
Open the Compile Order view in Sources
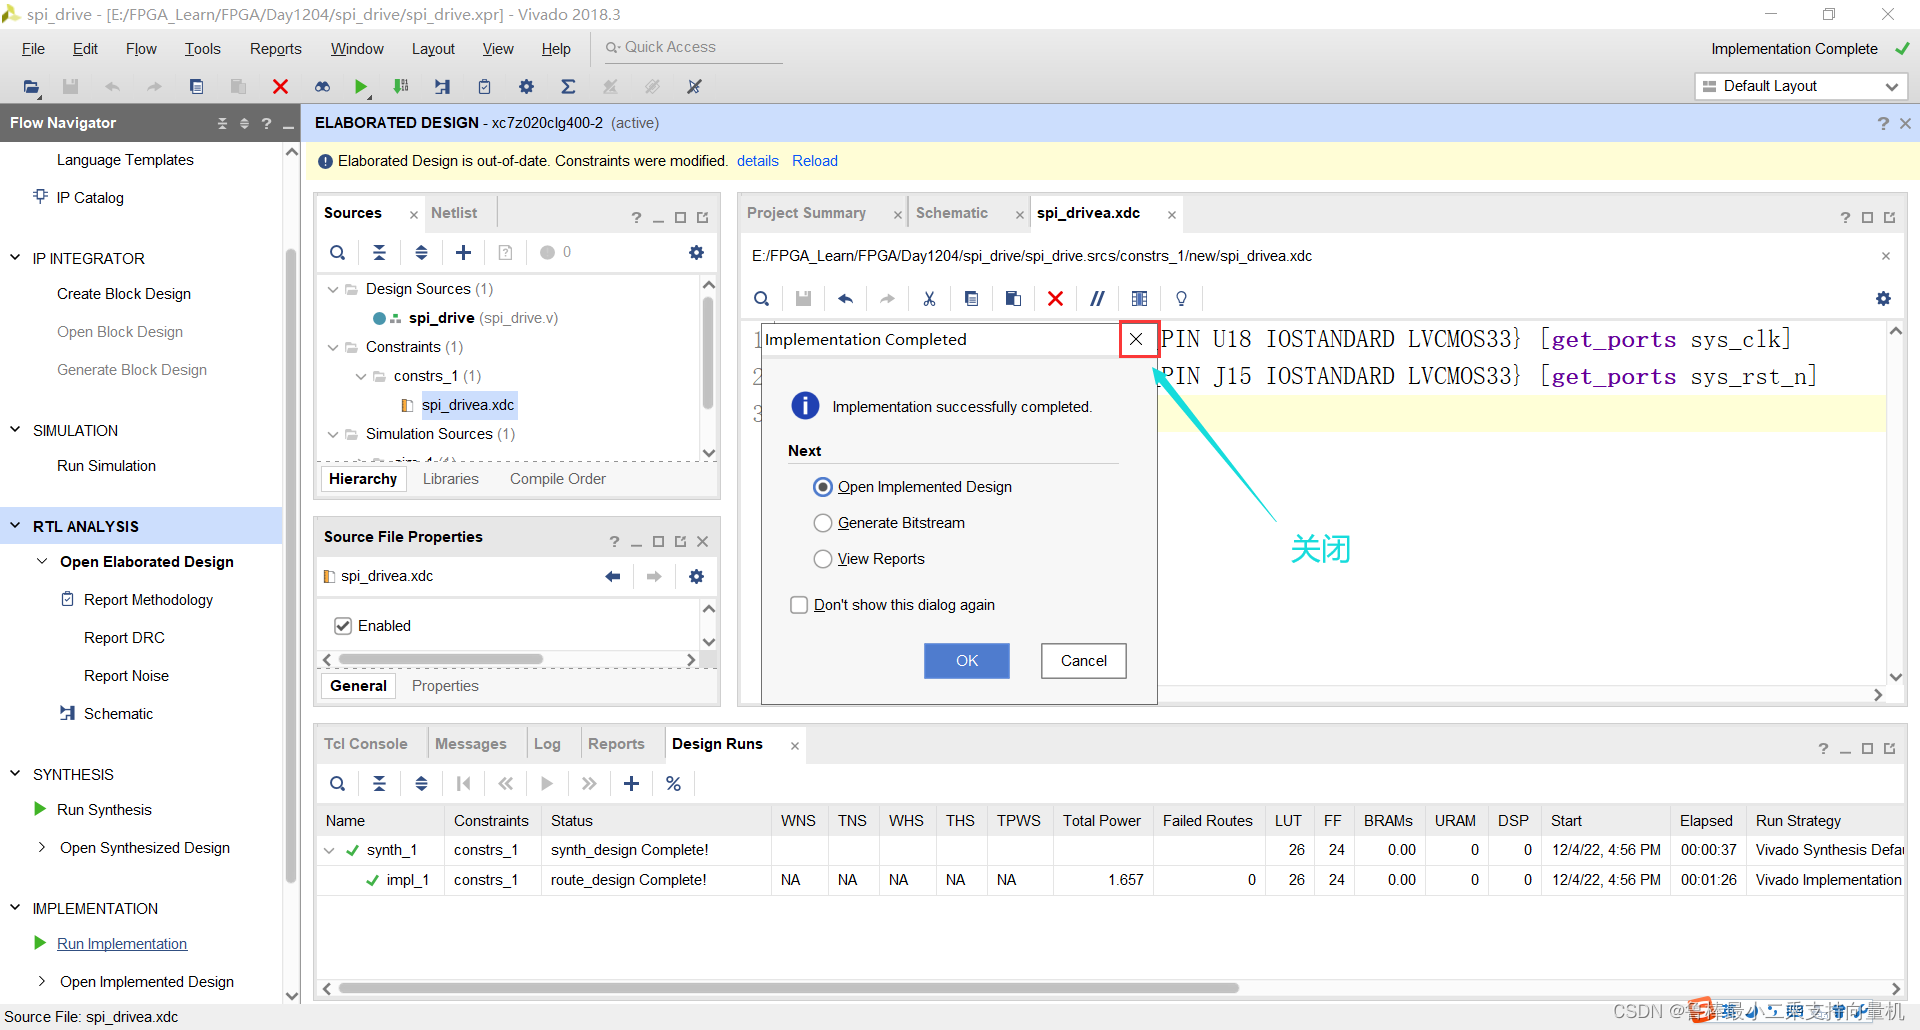tap(557, 479)
